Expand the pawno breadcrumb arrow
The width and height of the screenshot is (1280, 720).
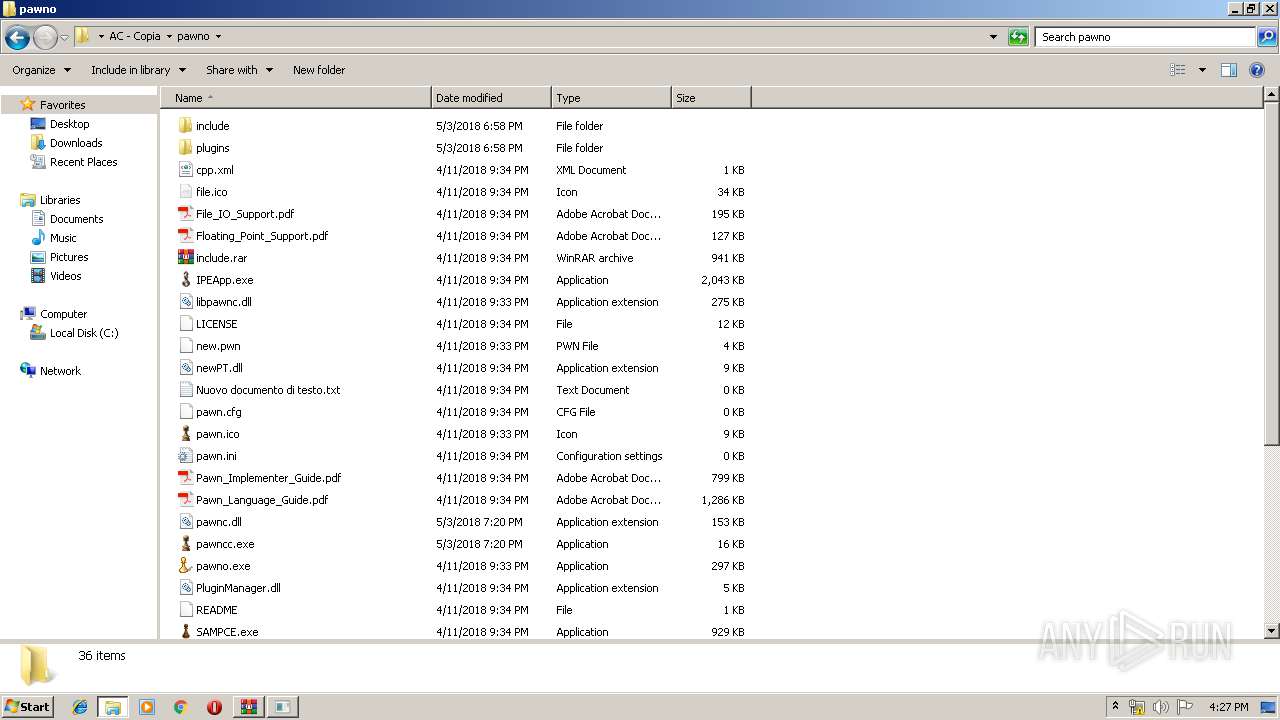218,37
